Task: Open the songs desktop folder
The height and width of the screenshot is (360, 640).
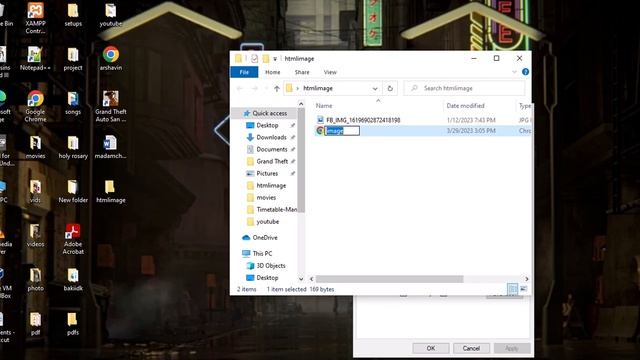Action: click(x=73, y=103)
